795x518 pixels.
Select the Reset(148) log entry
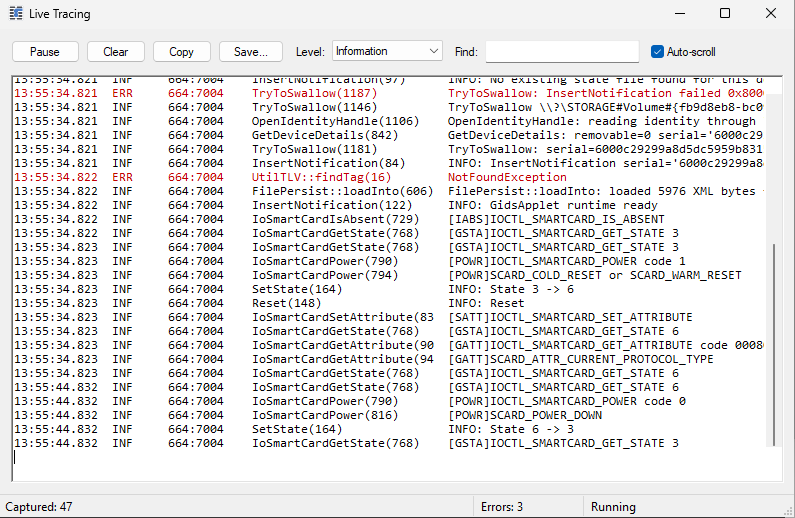[x=388, y=303]
